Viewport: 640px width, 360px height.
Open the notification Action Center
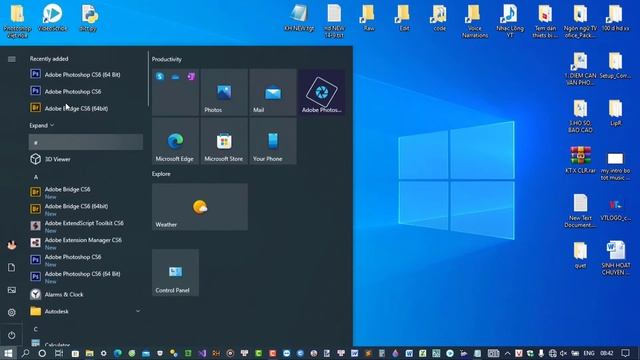(x=625, y=353)
